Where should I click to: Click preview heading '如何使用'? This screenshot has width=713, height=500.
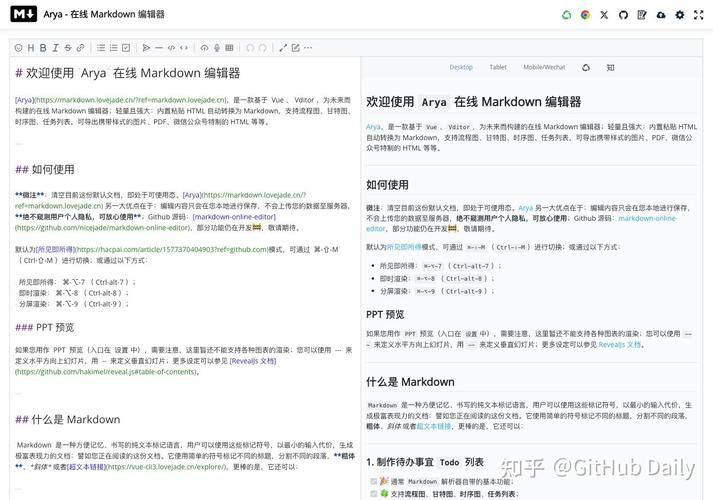pos(387,185)
